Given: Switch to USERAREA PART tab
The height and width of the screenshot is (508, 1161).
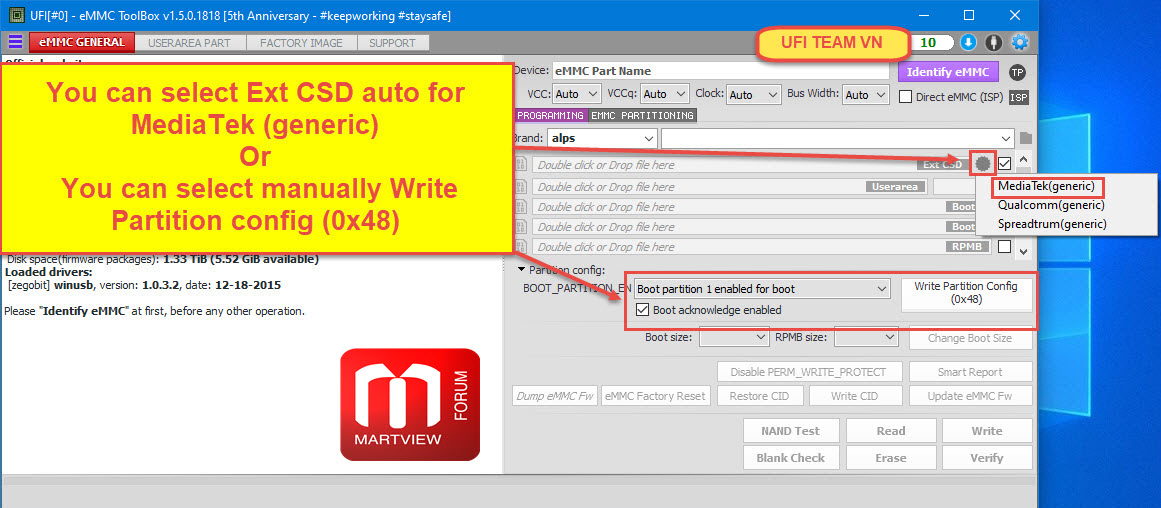Looking at the screenshot, I should coord(189,43).
